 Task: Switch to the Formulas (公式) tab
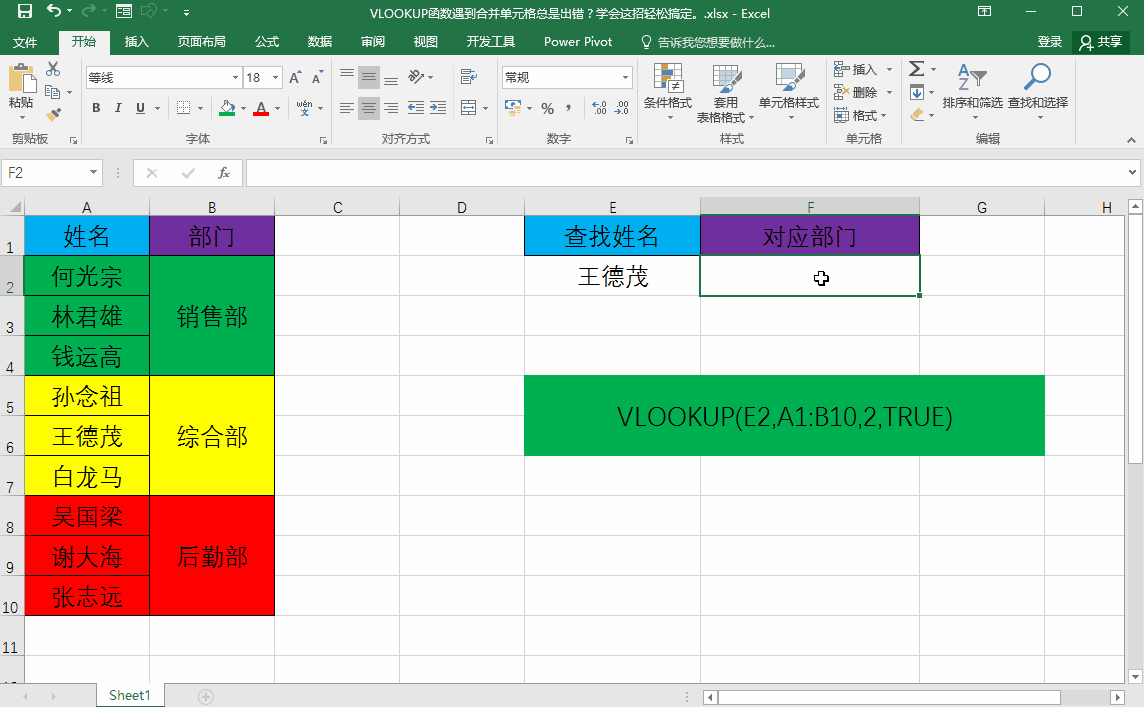click(x=267, y=42)
